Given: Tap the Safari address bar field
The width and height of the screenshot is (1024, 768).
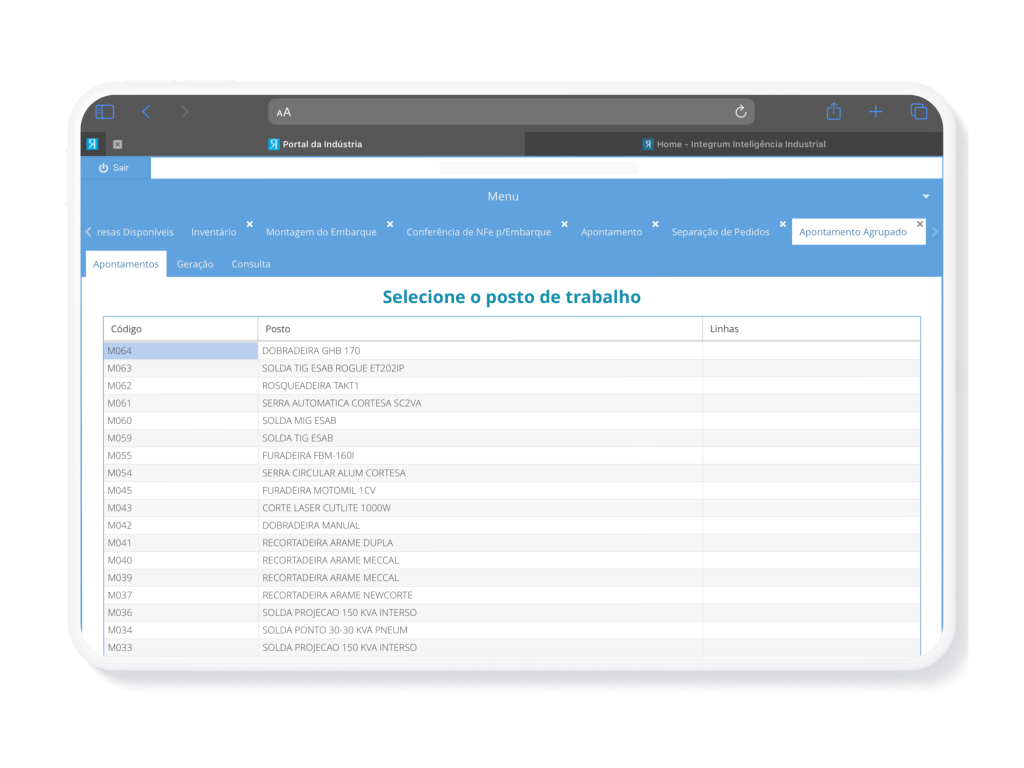Looking at the screenshot, I should [x=510, y=112].
